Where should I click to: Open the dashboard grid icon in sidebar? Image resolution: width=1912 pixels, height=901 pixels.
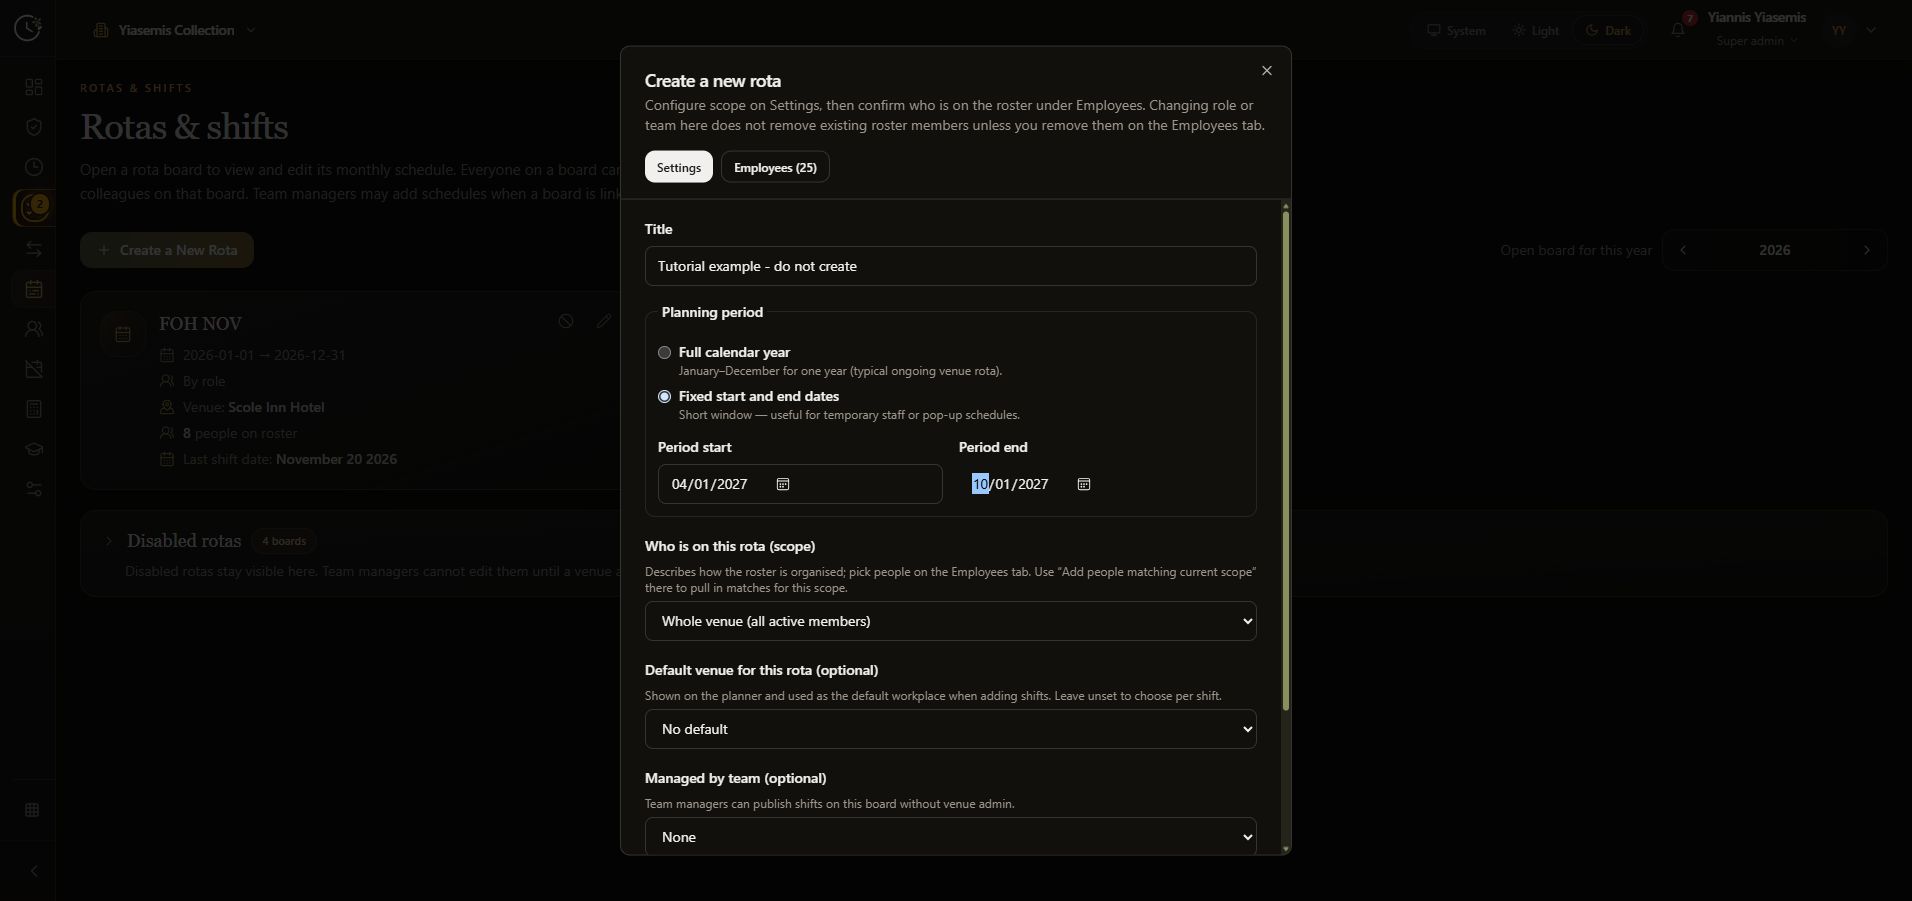pyautogui.click(x=34, y=88)
